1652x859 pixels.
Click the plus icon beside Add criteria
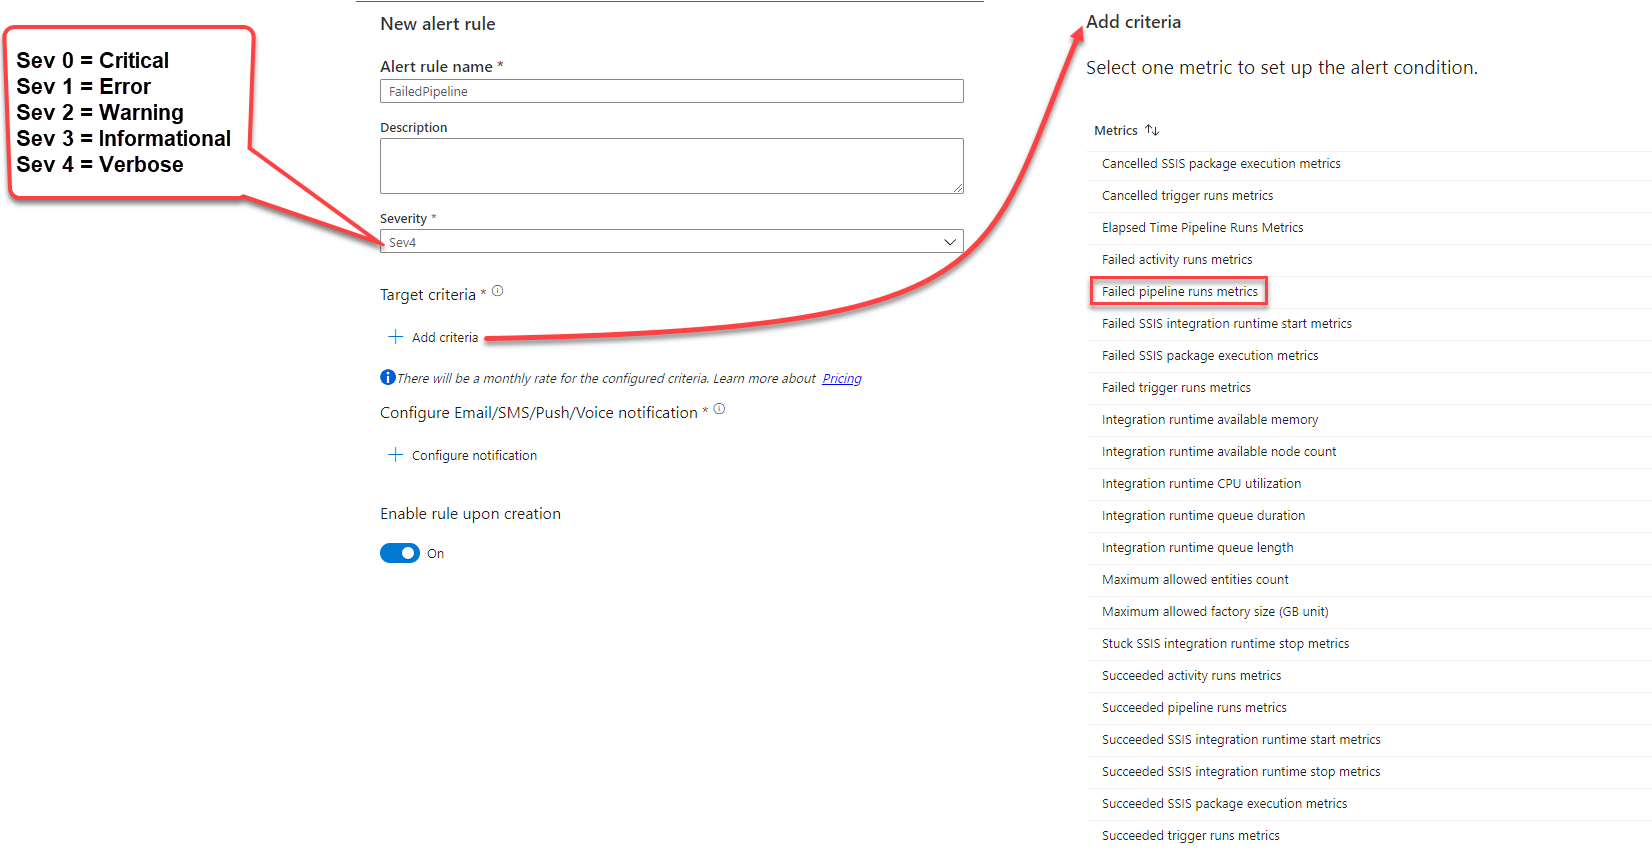point(395,337)
